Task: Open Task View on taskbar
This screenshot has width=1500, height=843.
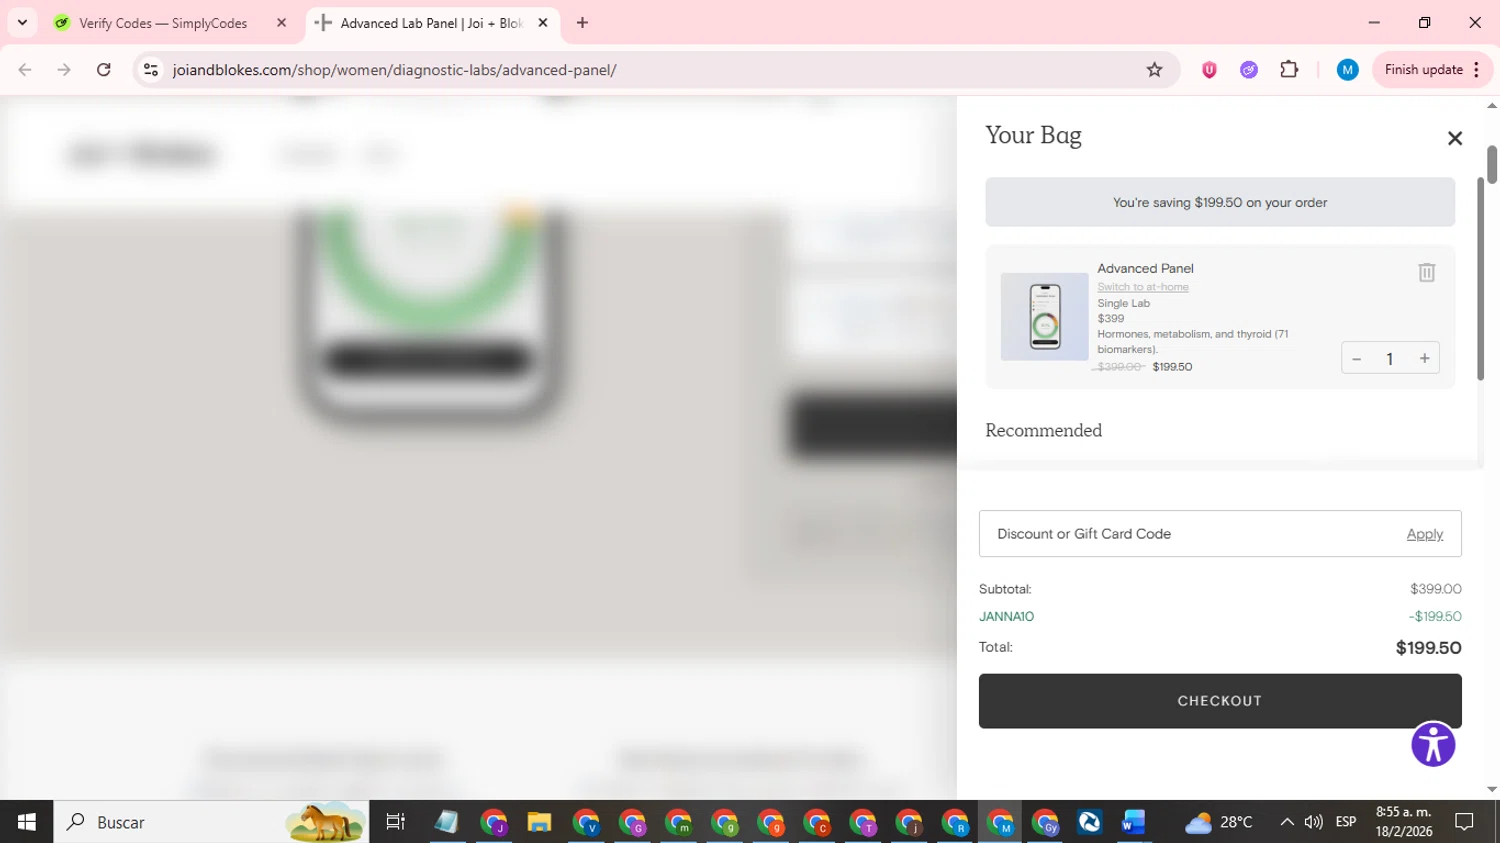Action: coord(396,822)
